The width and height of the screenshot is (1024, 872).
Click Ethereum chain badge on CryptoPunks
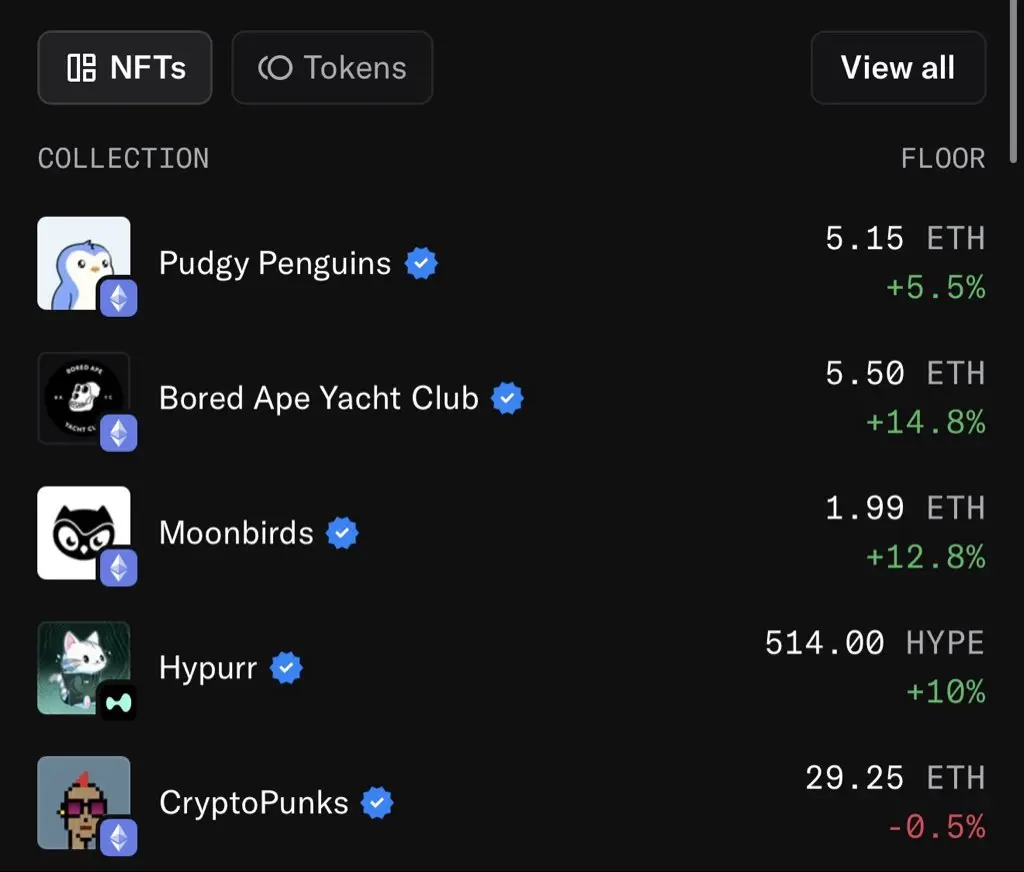pos(119,837)
